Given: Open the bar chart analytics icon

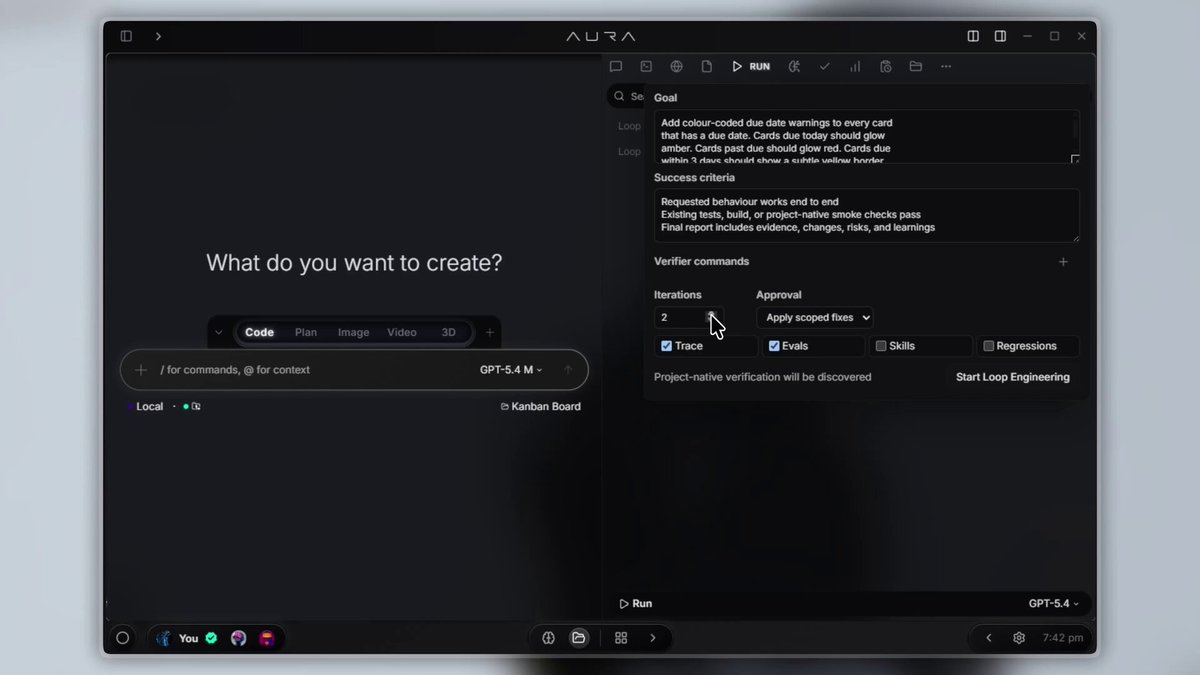Looking at the screenshot, I should tap(855, 66).
